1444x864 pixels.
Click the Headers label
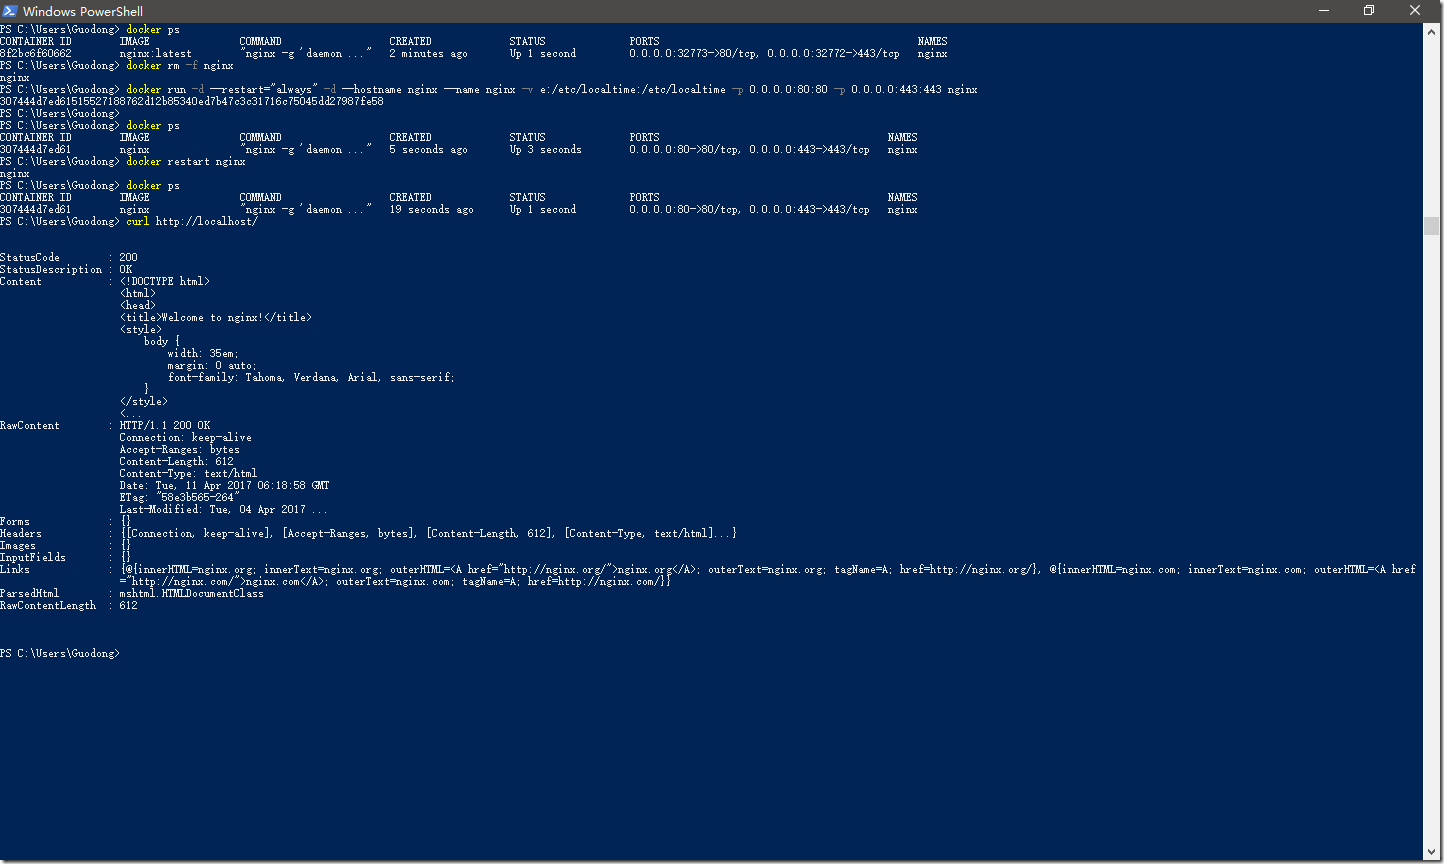[21, 534]
